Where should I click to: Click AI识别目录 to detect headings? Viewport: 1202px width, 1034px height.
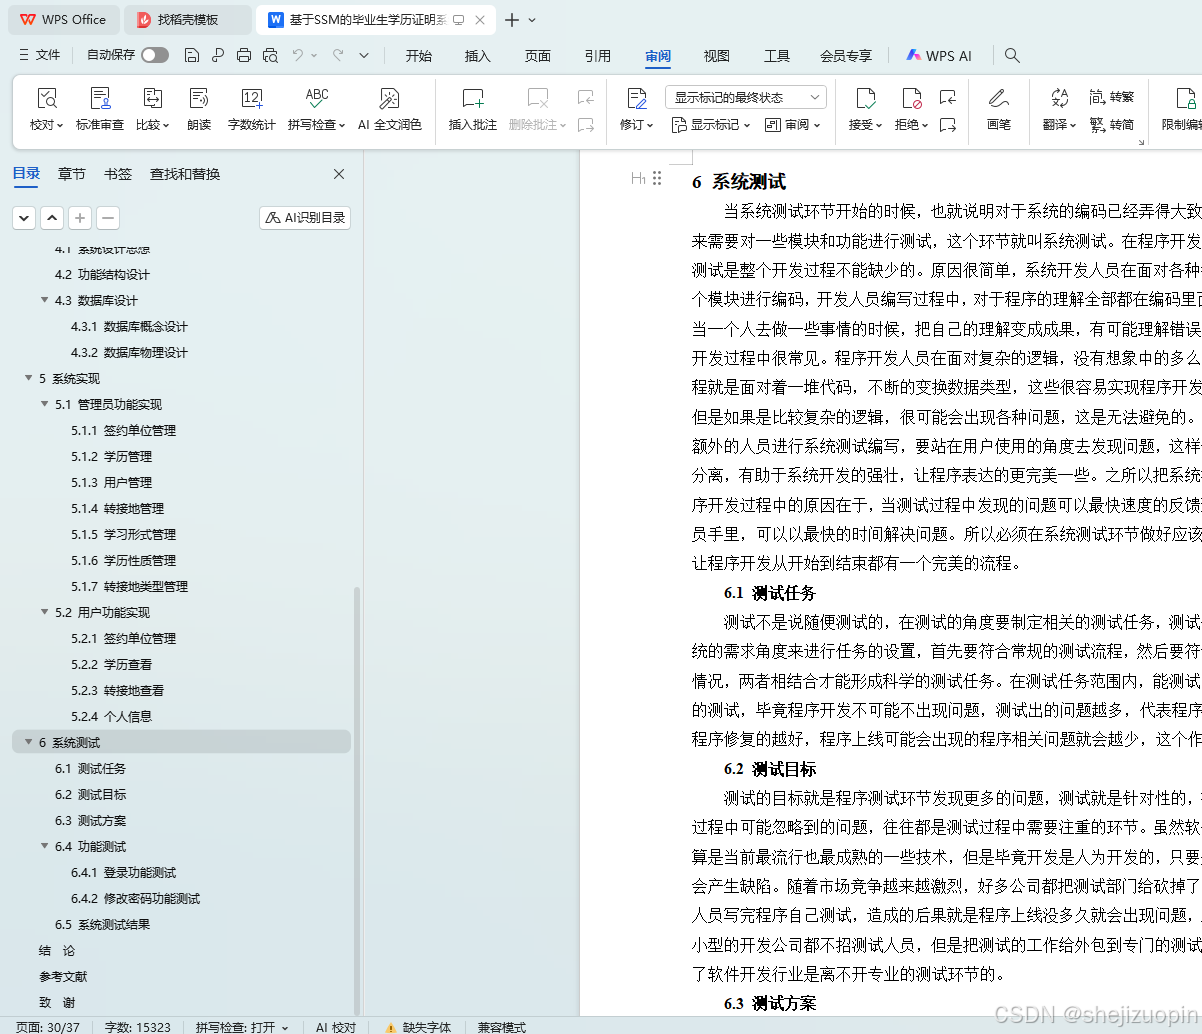[x=302, y=218]
